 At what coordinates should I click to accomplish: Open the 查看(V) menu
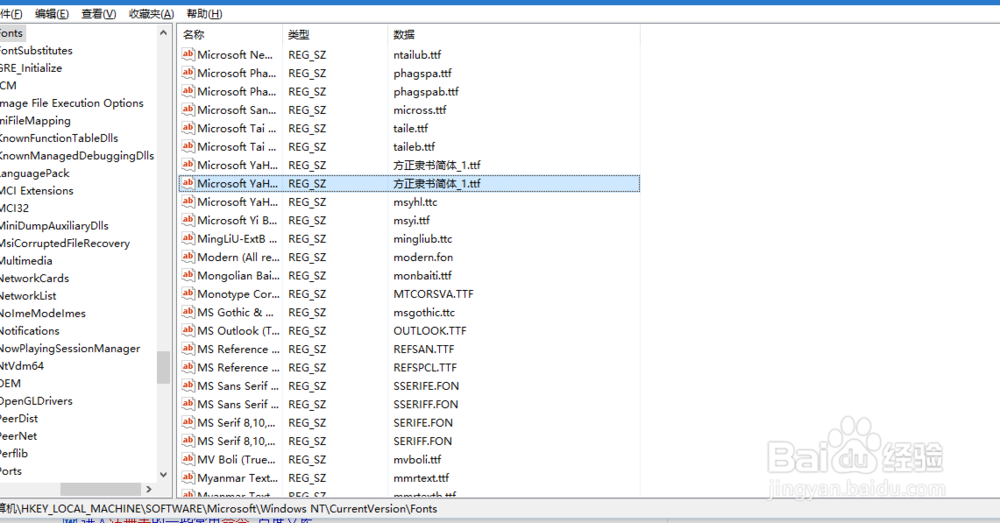point(99,14)
